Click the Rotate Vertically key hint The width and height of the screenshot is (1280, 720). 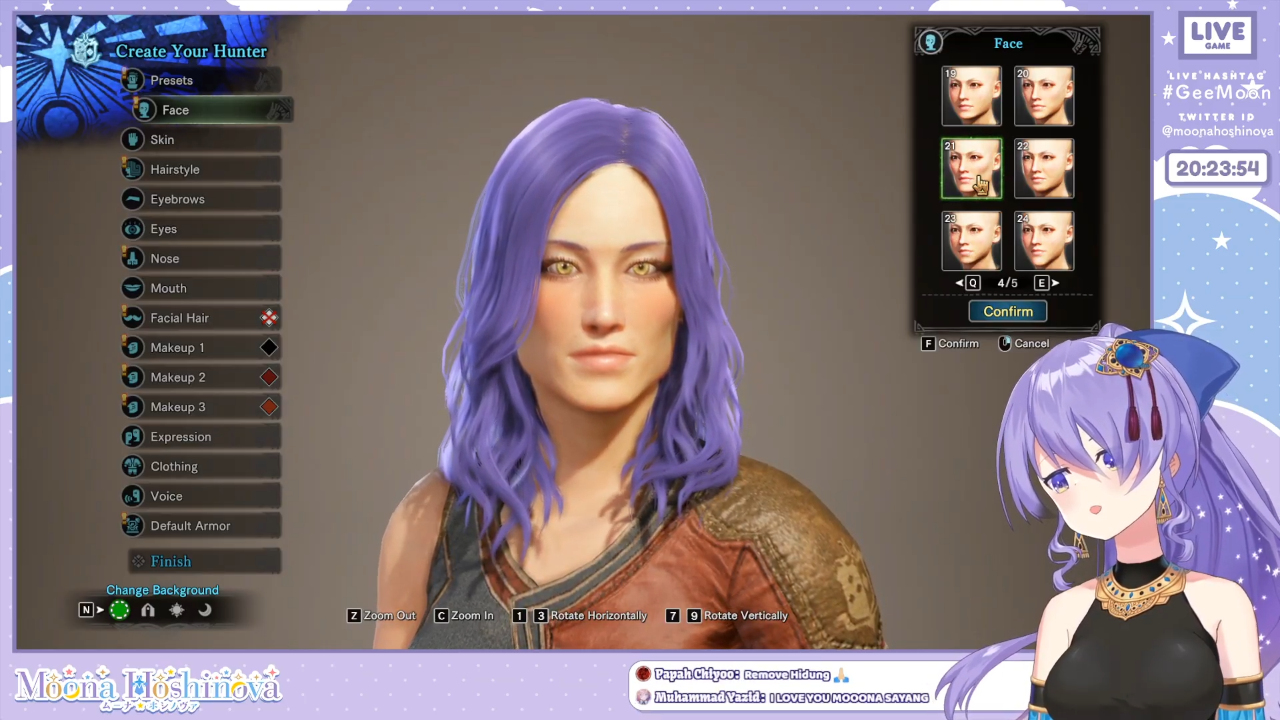[x=727, y=616]
